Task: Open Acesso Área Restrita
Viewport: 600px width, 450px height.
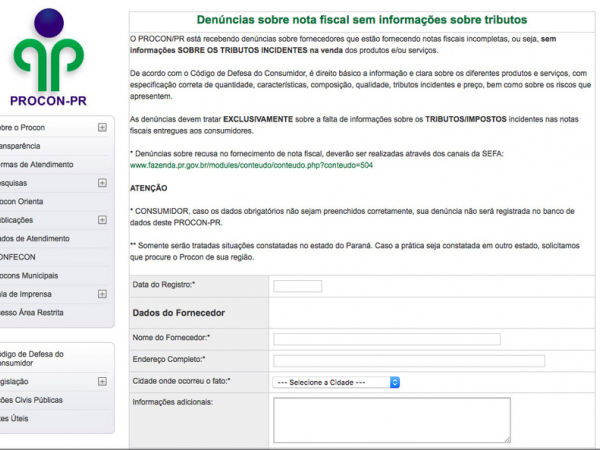Action: 31,313
